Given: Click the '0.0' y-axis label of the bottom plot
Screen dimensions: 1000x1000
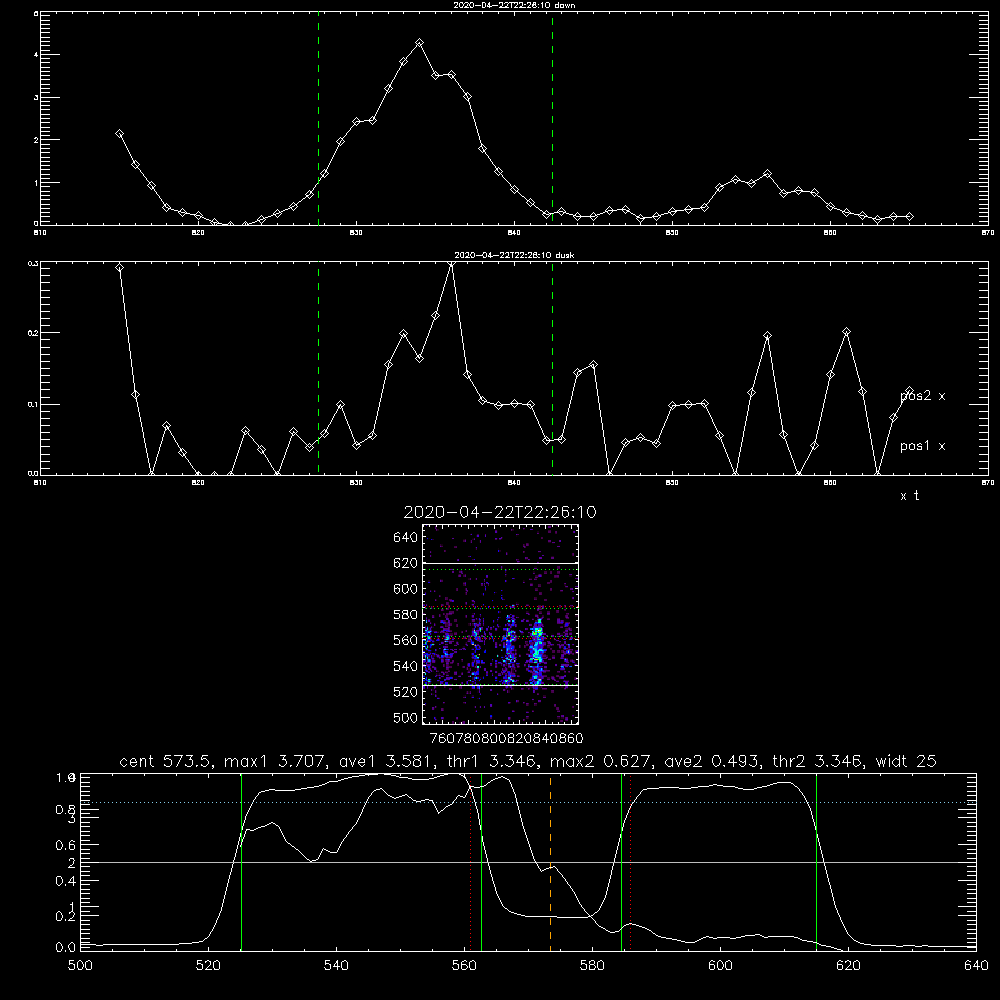Looking at the screenshot, I should 66,947.
